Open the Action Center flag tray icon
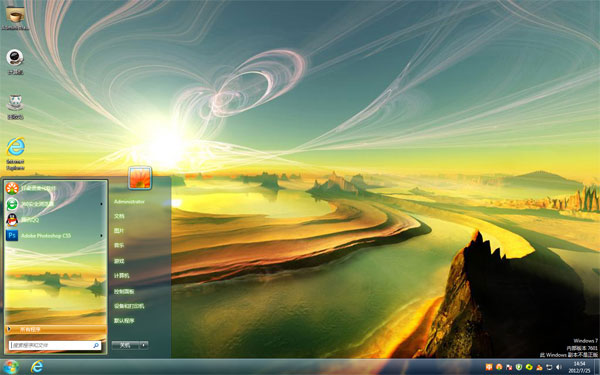The image size is (600, 375). point(509,367)
